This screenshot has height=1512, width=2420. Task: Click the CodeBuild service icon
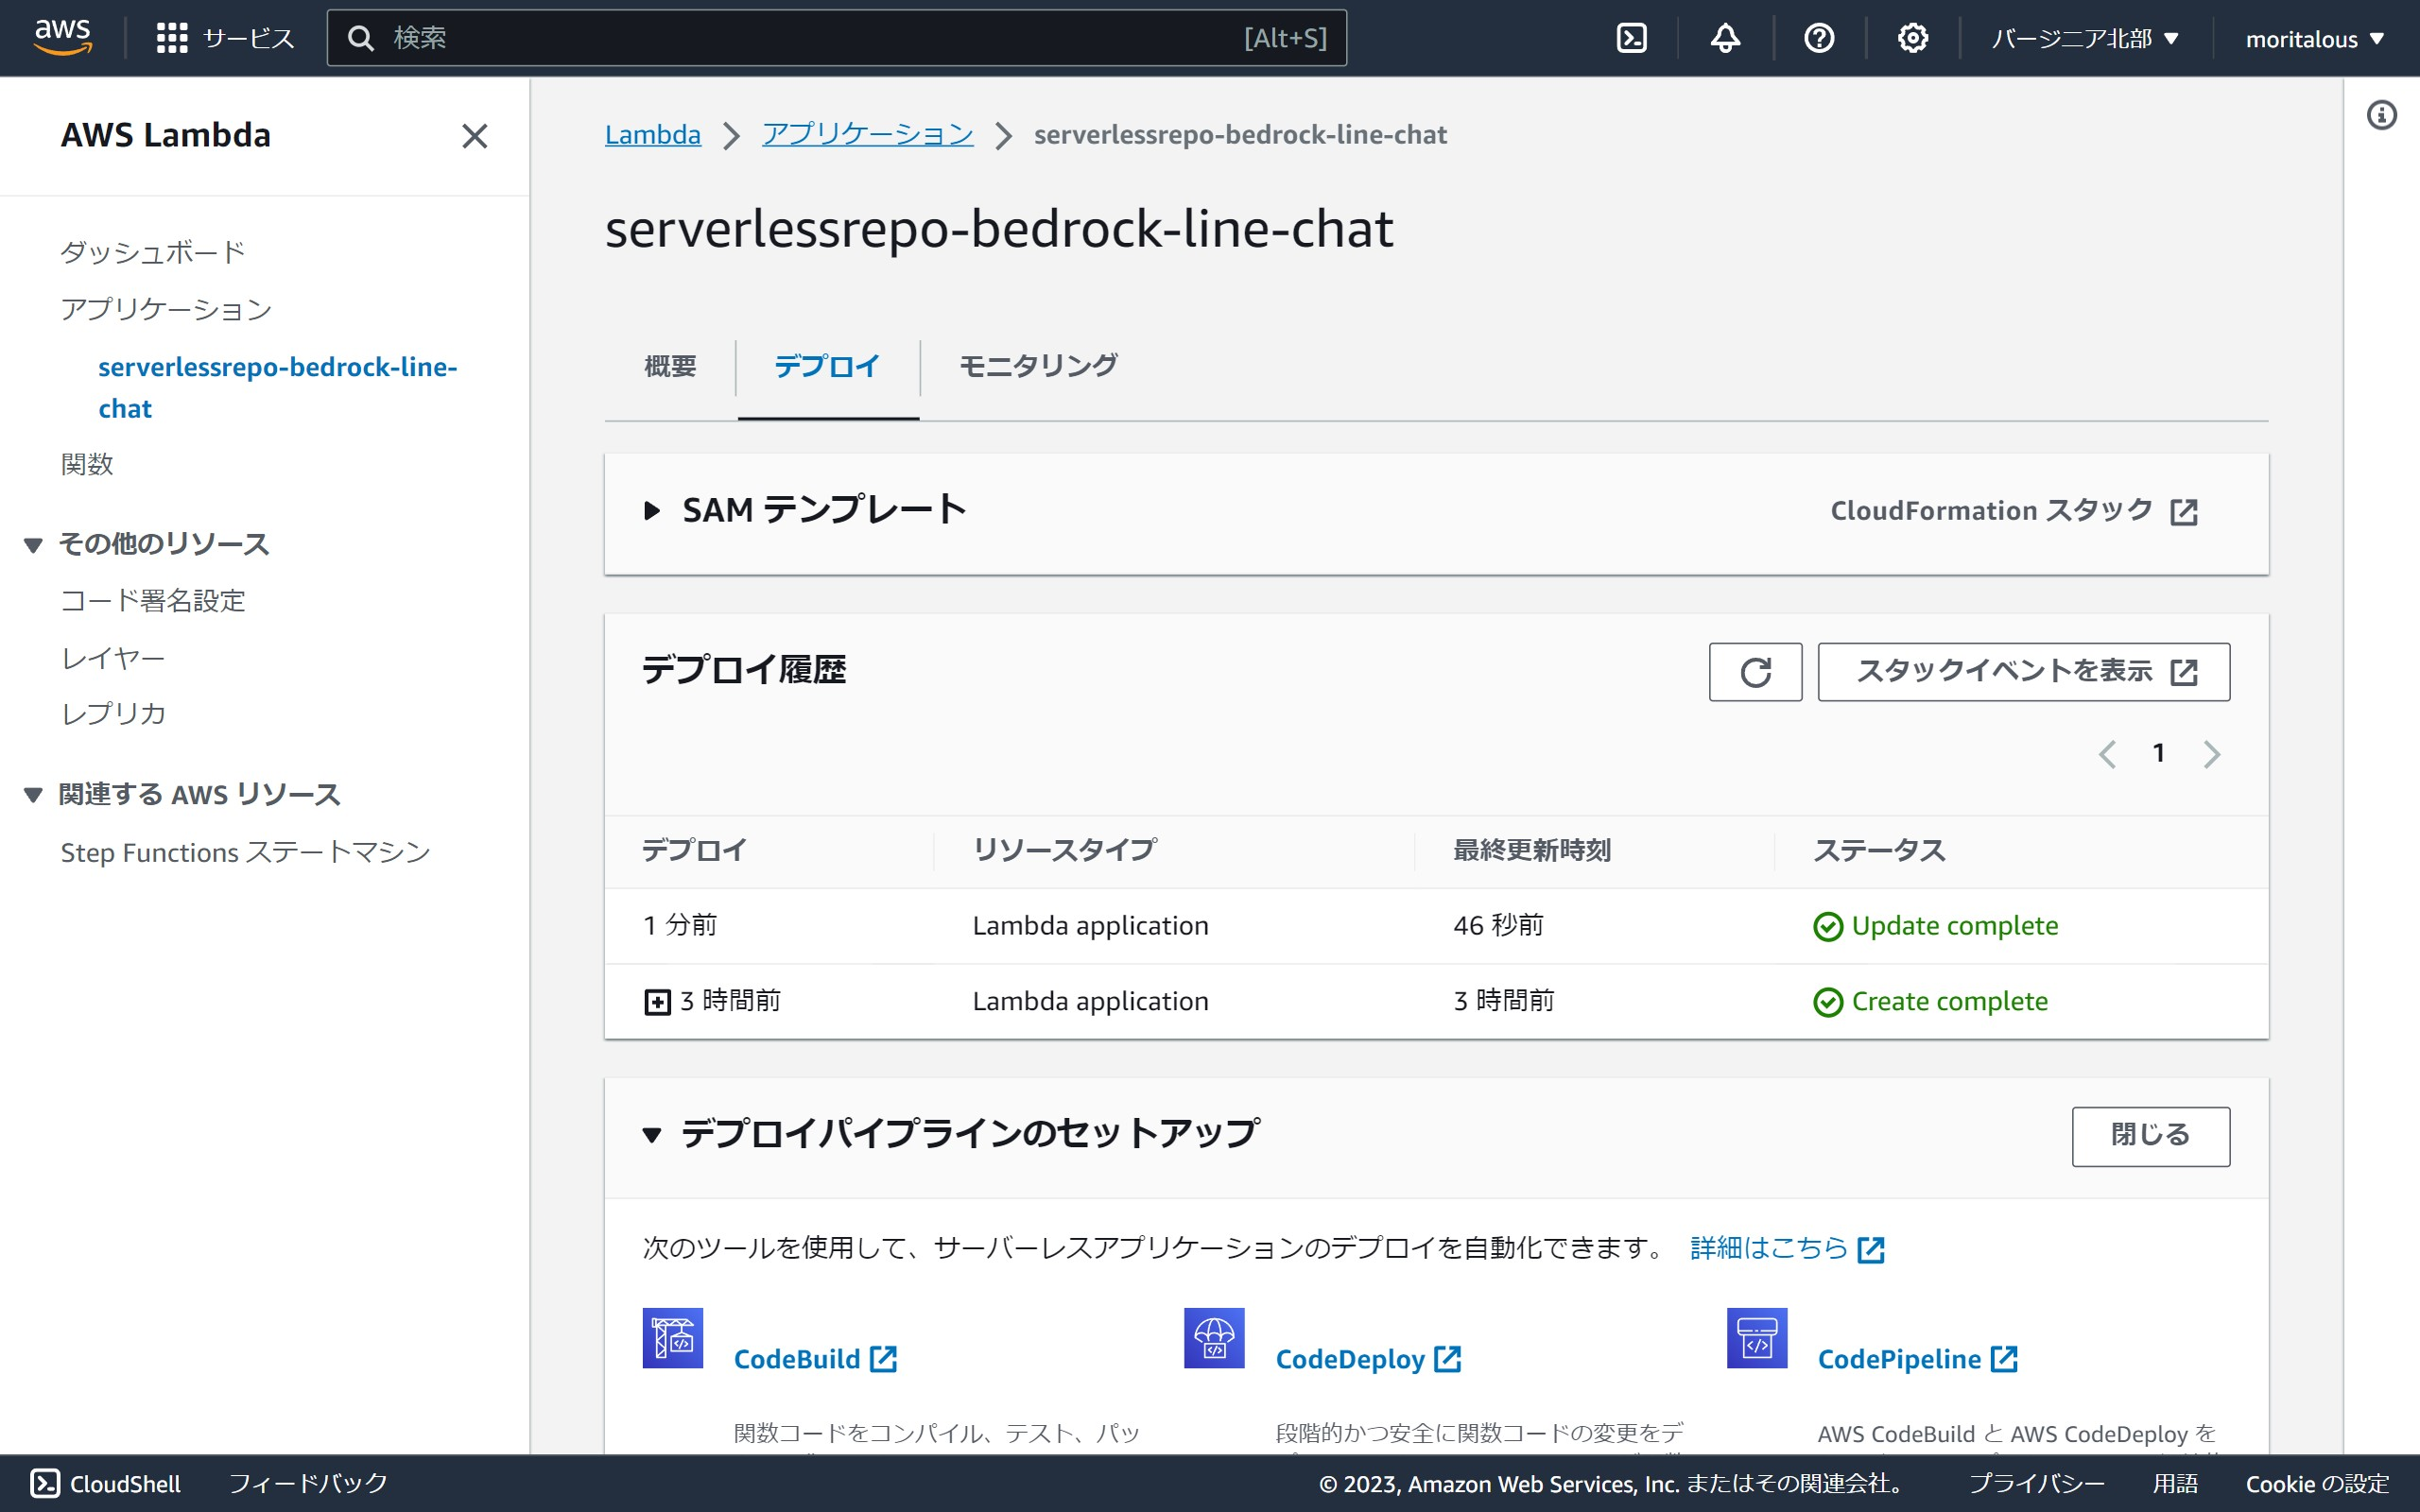(672, 1338)
